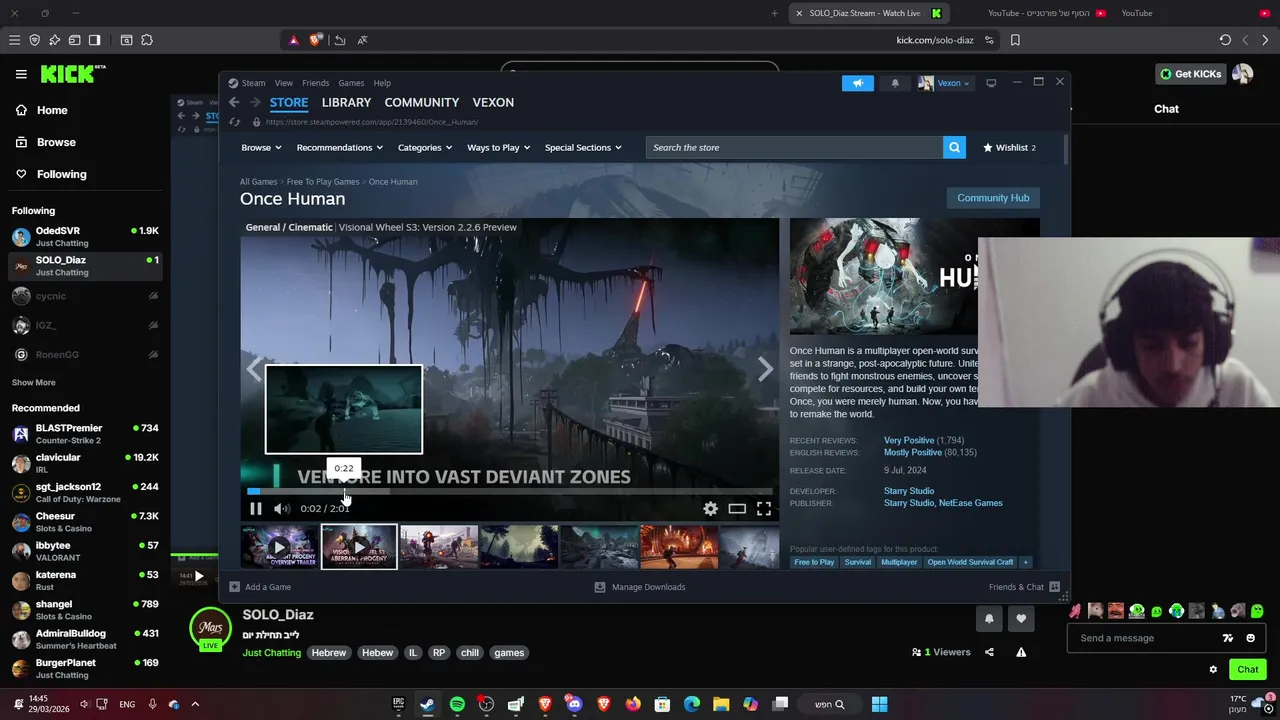Open the Friends menu in Steam

pos(315,83)
